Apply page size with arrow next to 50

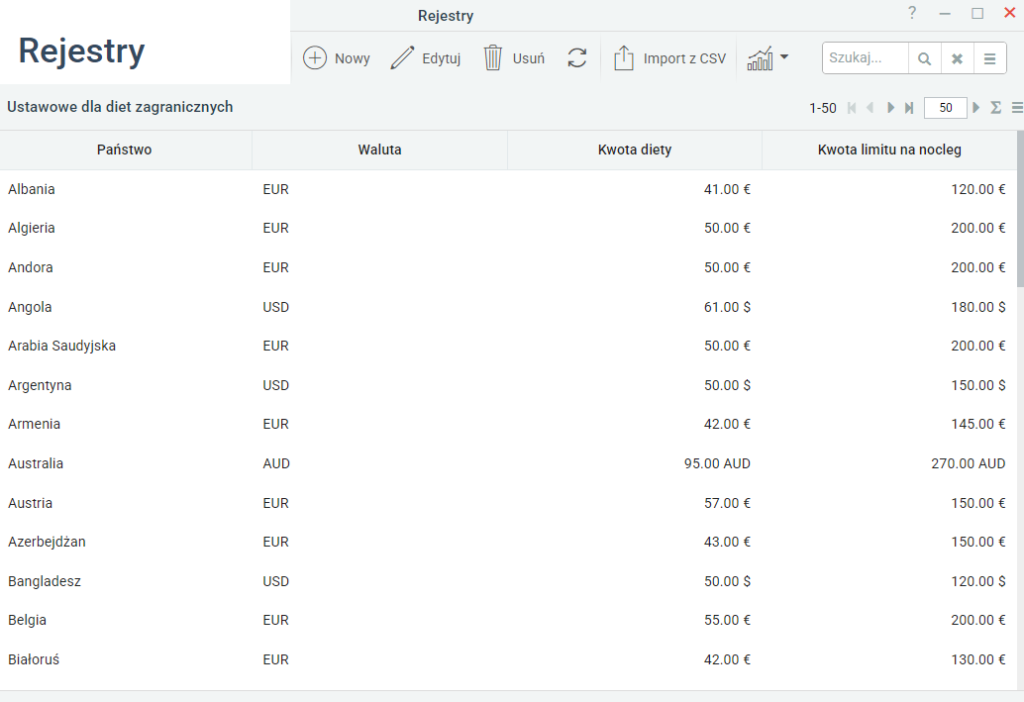tap(976, 108)
